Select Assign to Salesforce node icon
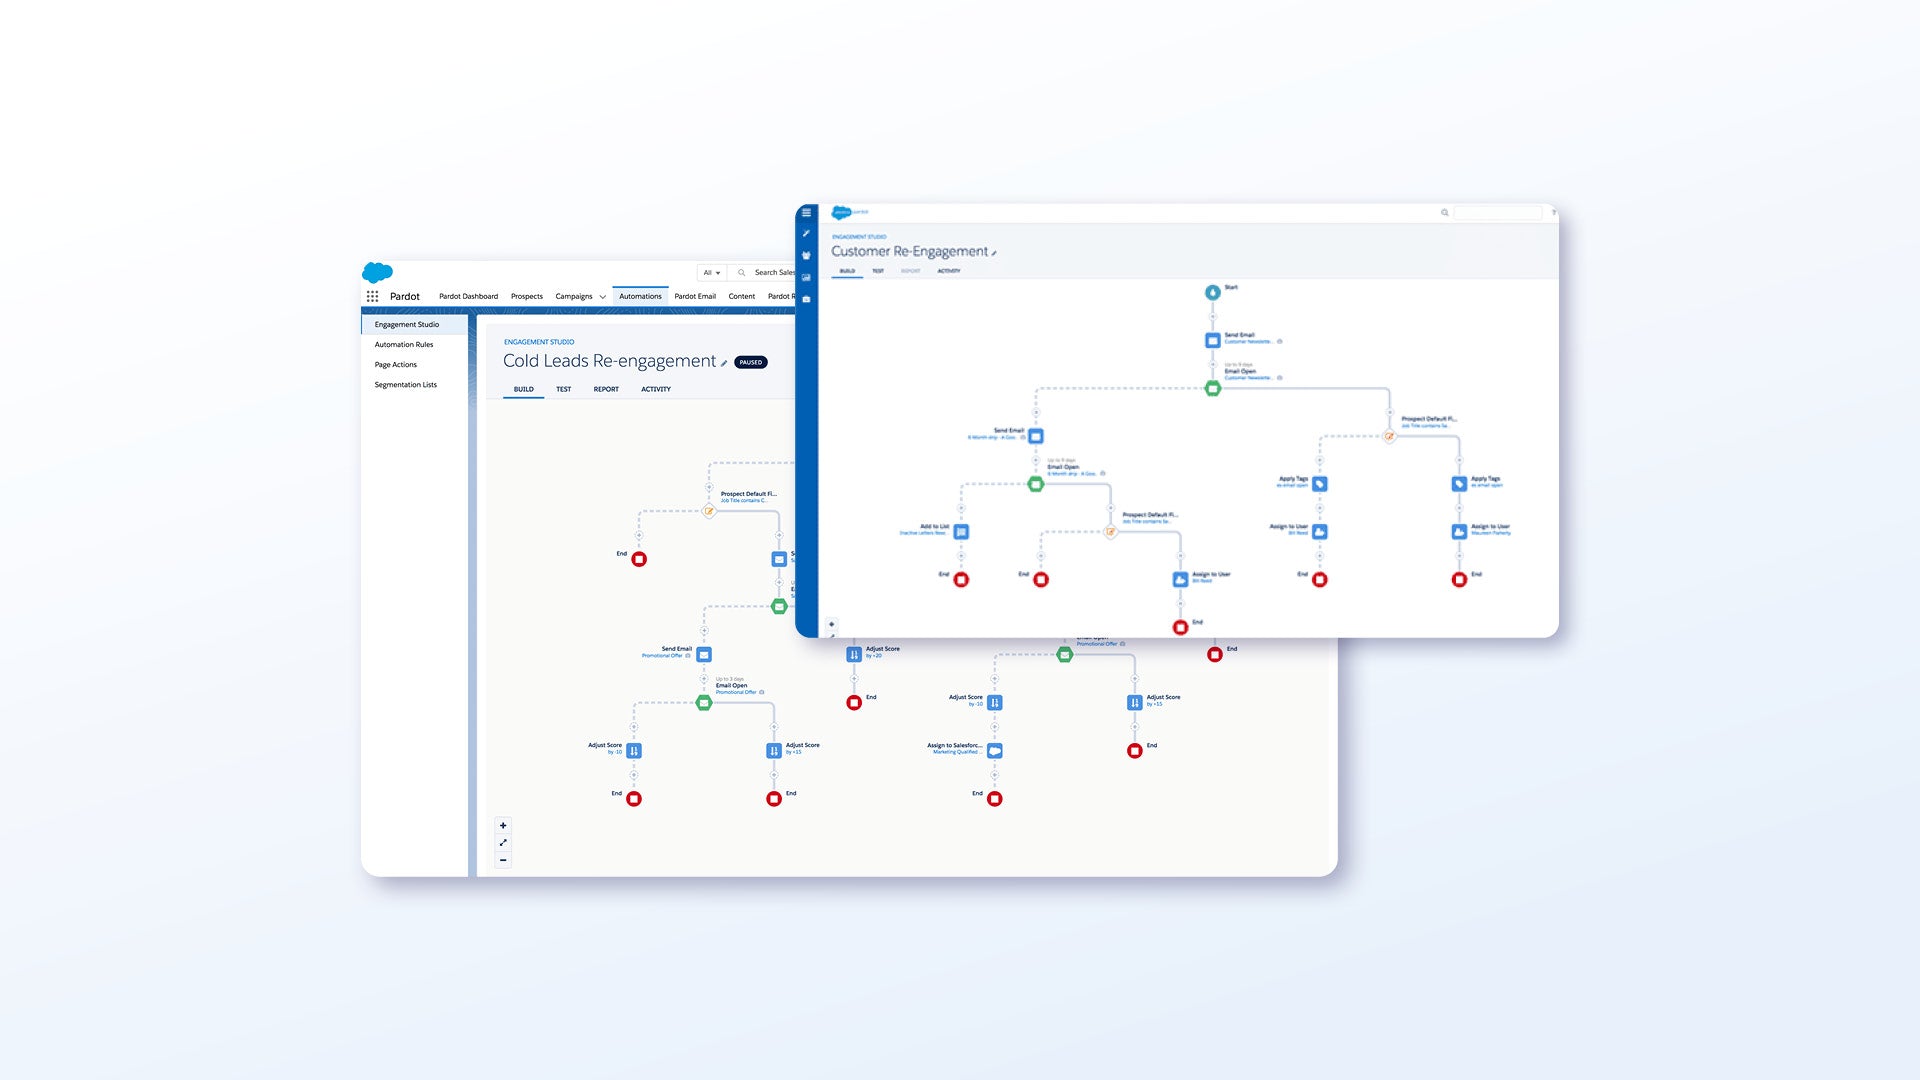This screenshot has width=1920, height=1080. [994, 751]
